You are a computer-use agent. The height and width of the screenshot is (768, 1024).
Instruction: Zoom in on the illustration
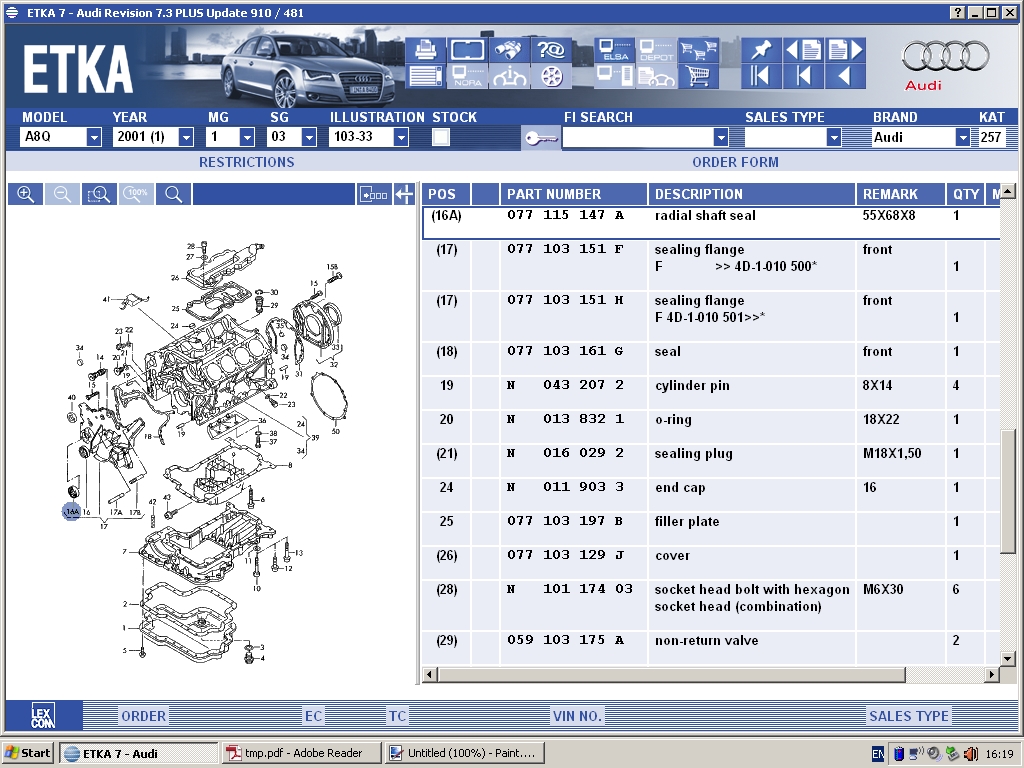(25, 194)
